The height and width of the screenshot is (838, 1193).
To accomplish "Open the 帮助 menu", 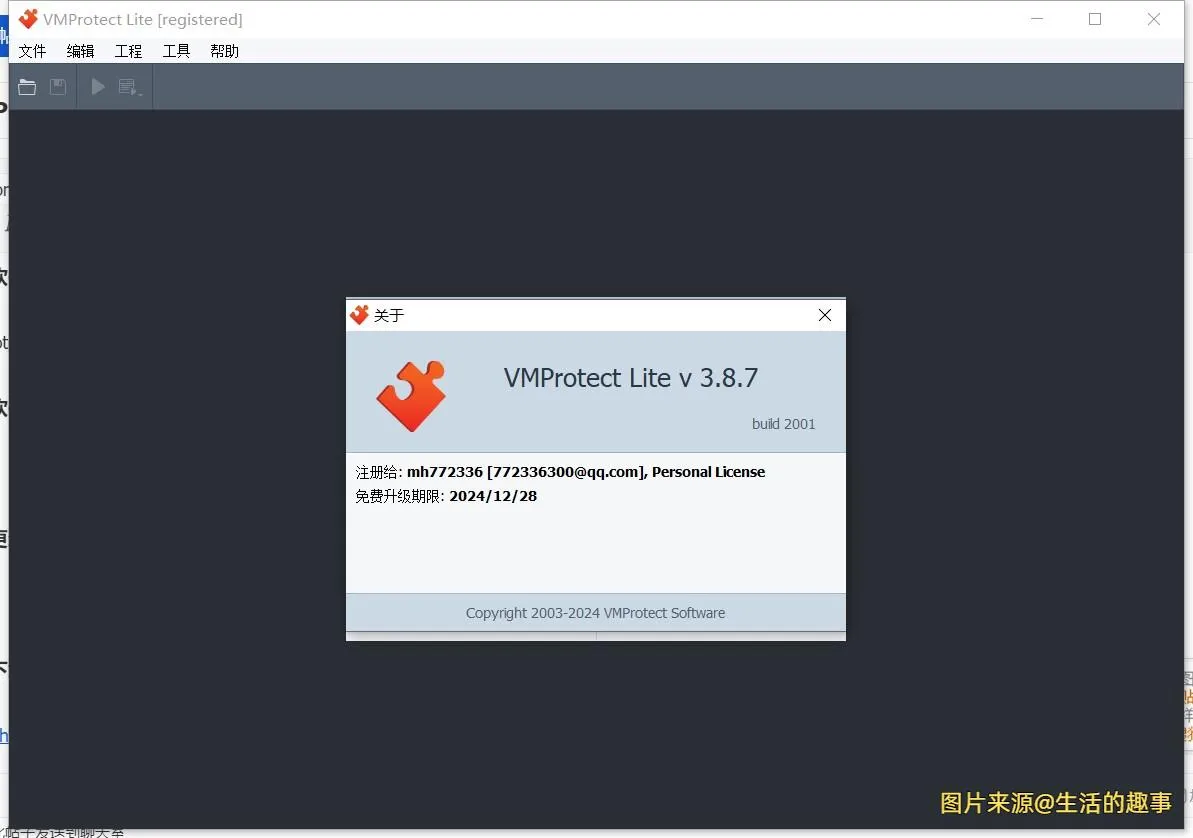I will click(x=224, y=51).
